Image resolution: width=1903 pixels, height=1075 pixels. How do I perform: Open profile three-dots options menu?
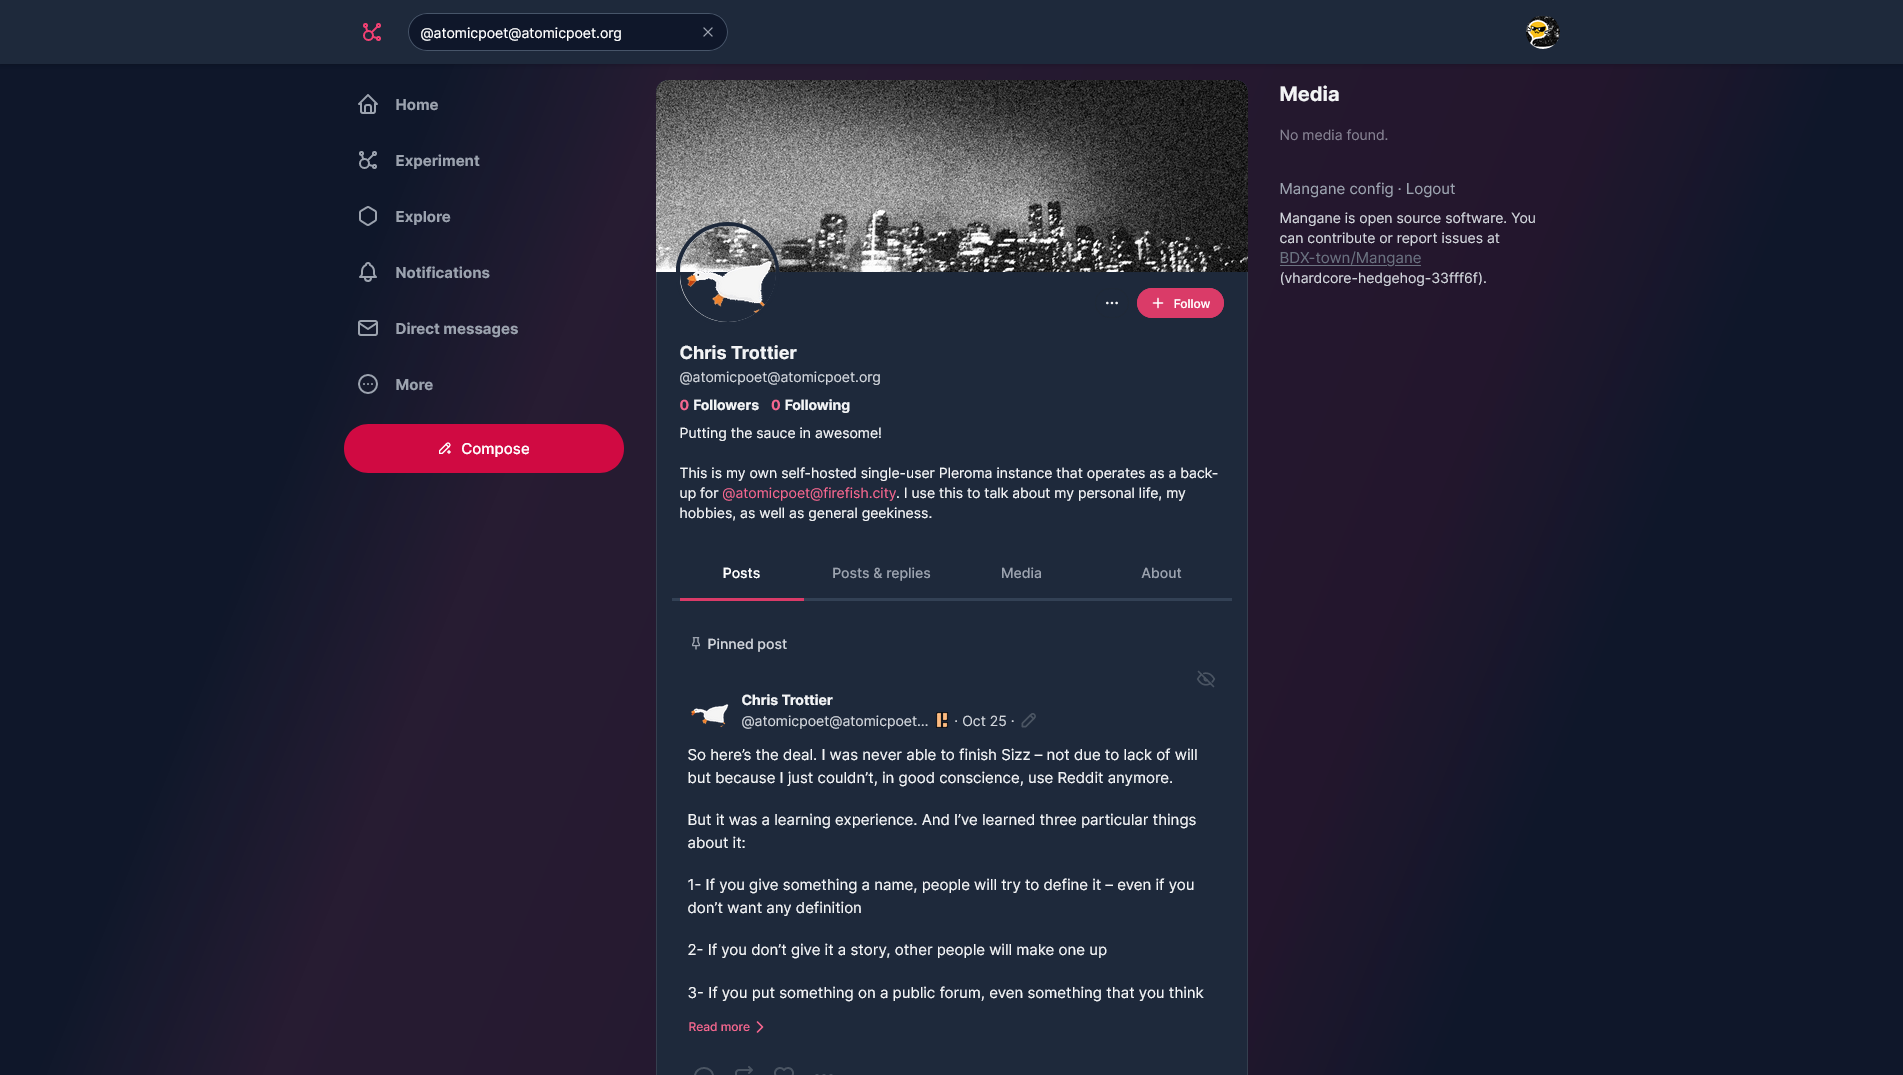point(1112,303)
